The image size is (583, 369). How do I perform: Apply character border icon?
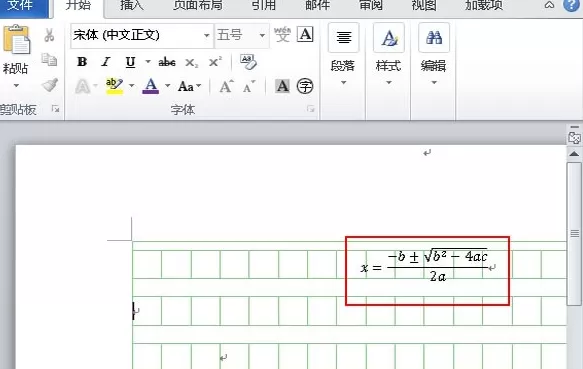tap(305, 35)
